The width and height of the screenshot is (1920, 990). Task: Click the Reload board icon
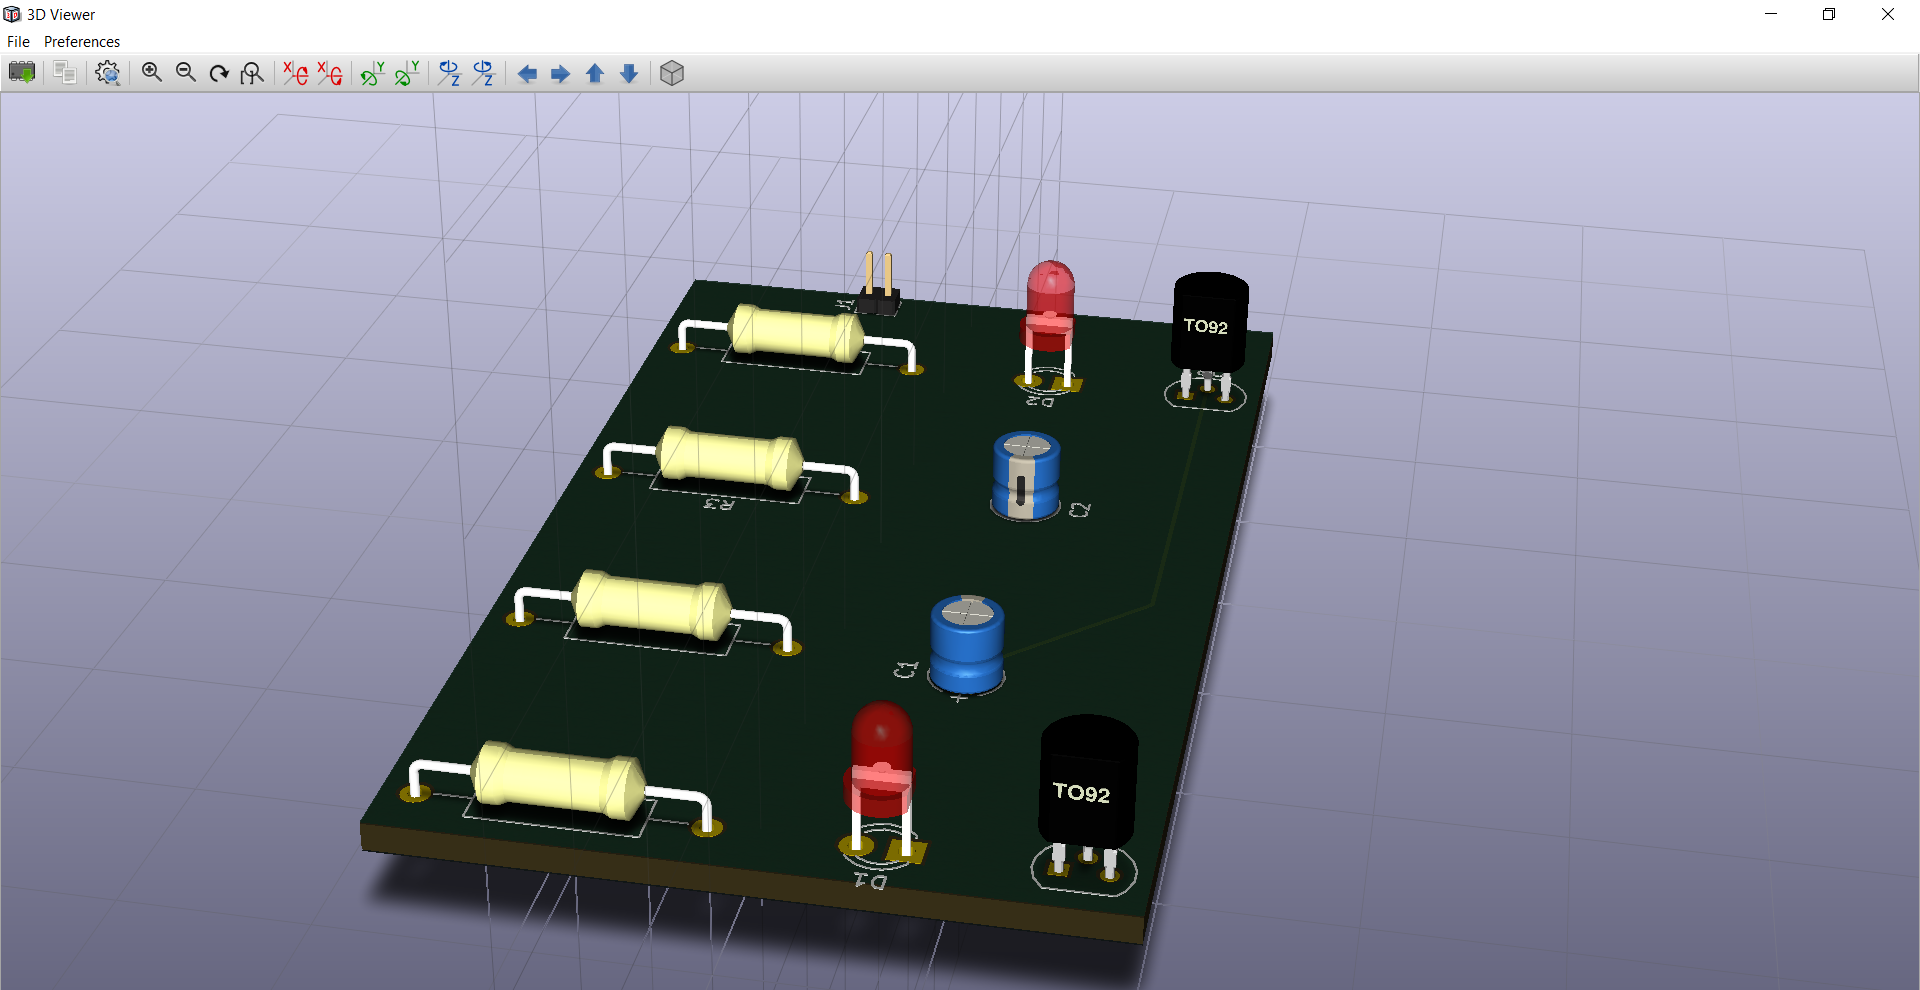click(22, 73)
